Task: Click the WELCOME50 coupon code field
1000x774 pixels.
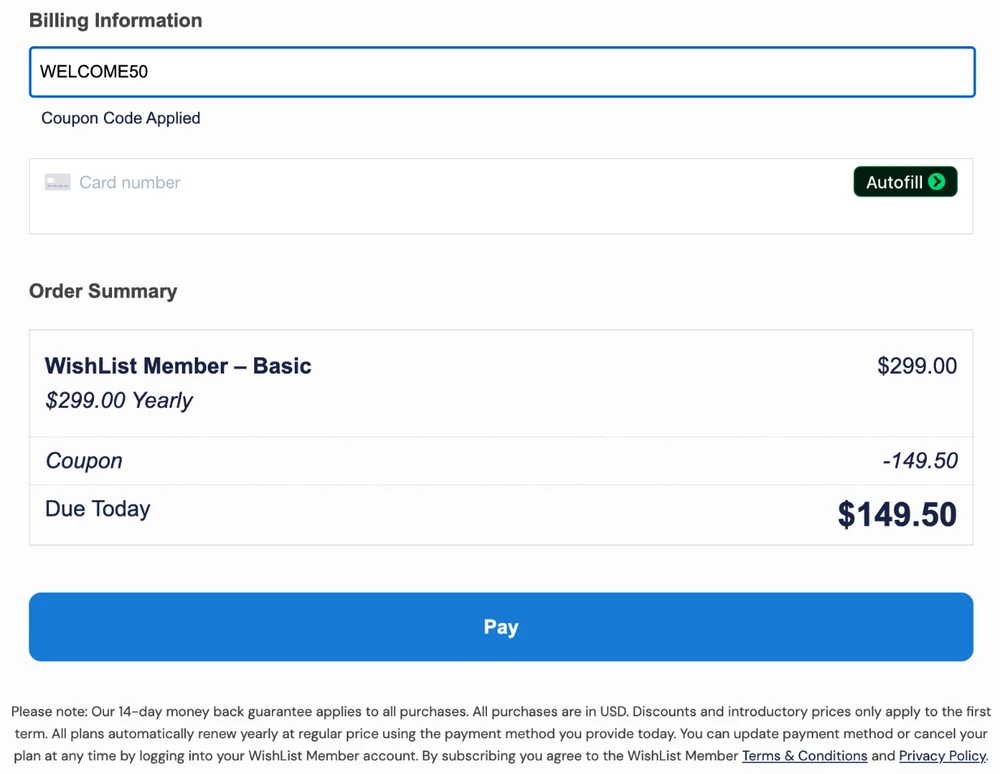Action: (502, 71)
